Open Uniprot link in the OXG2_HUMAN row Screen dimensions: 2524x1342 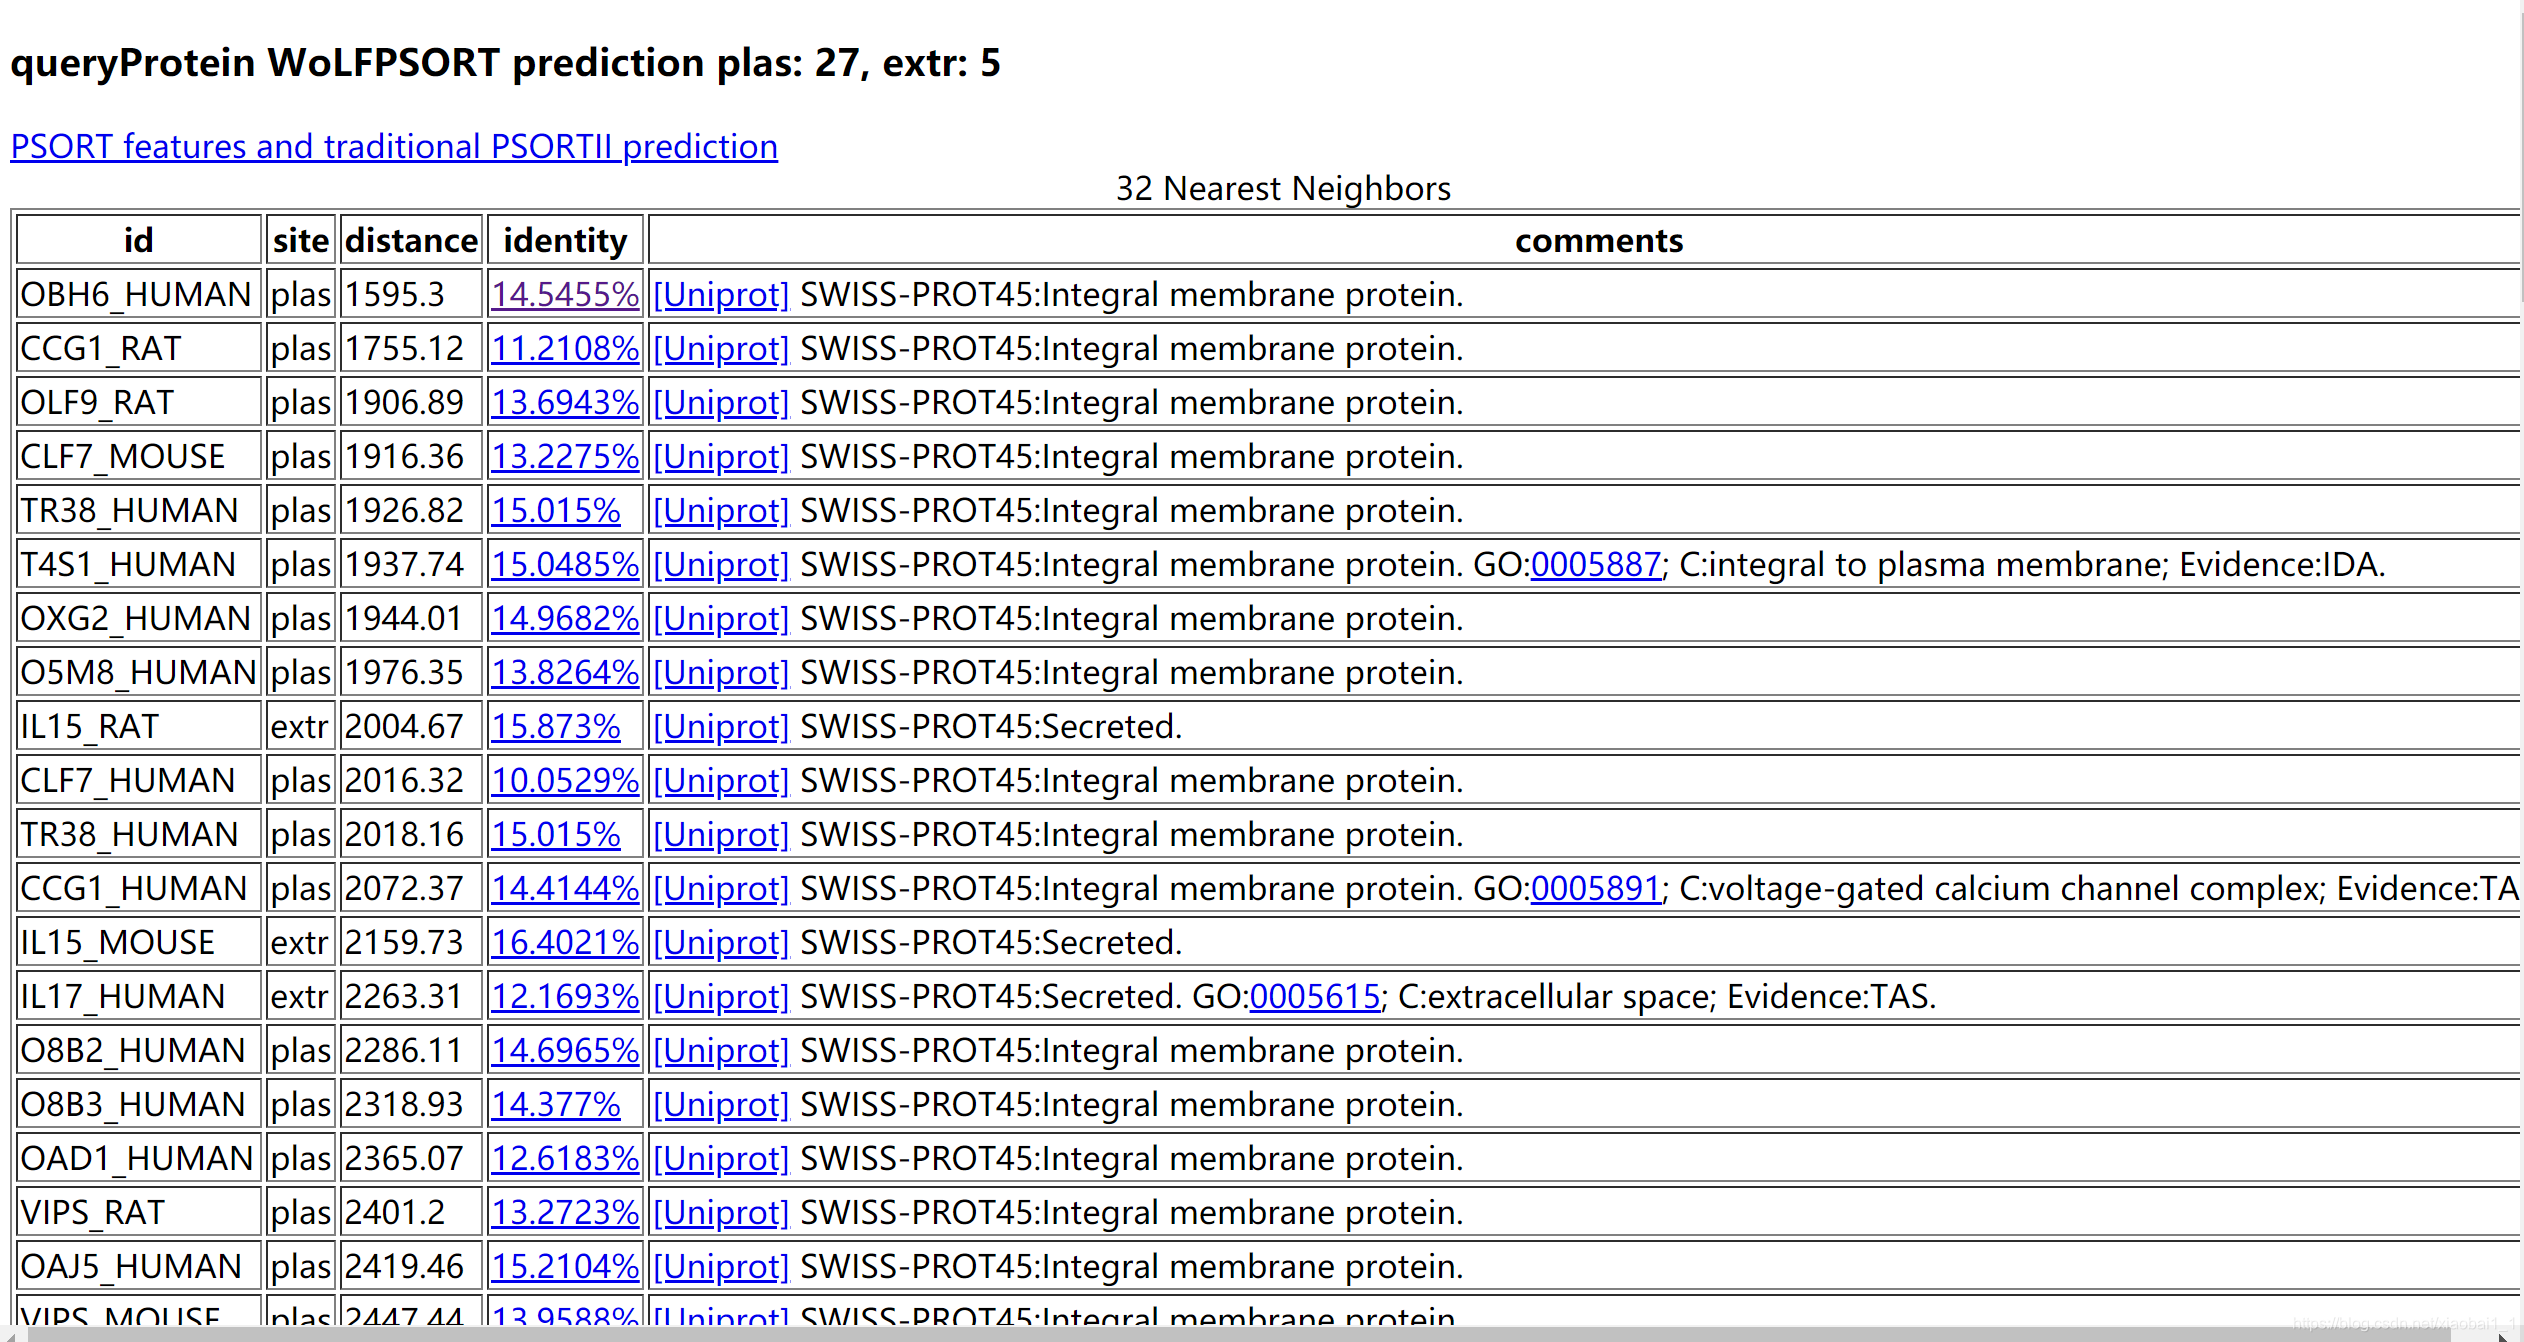coord(721,618)
